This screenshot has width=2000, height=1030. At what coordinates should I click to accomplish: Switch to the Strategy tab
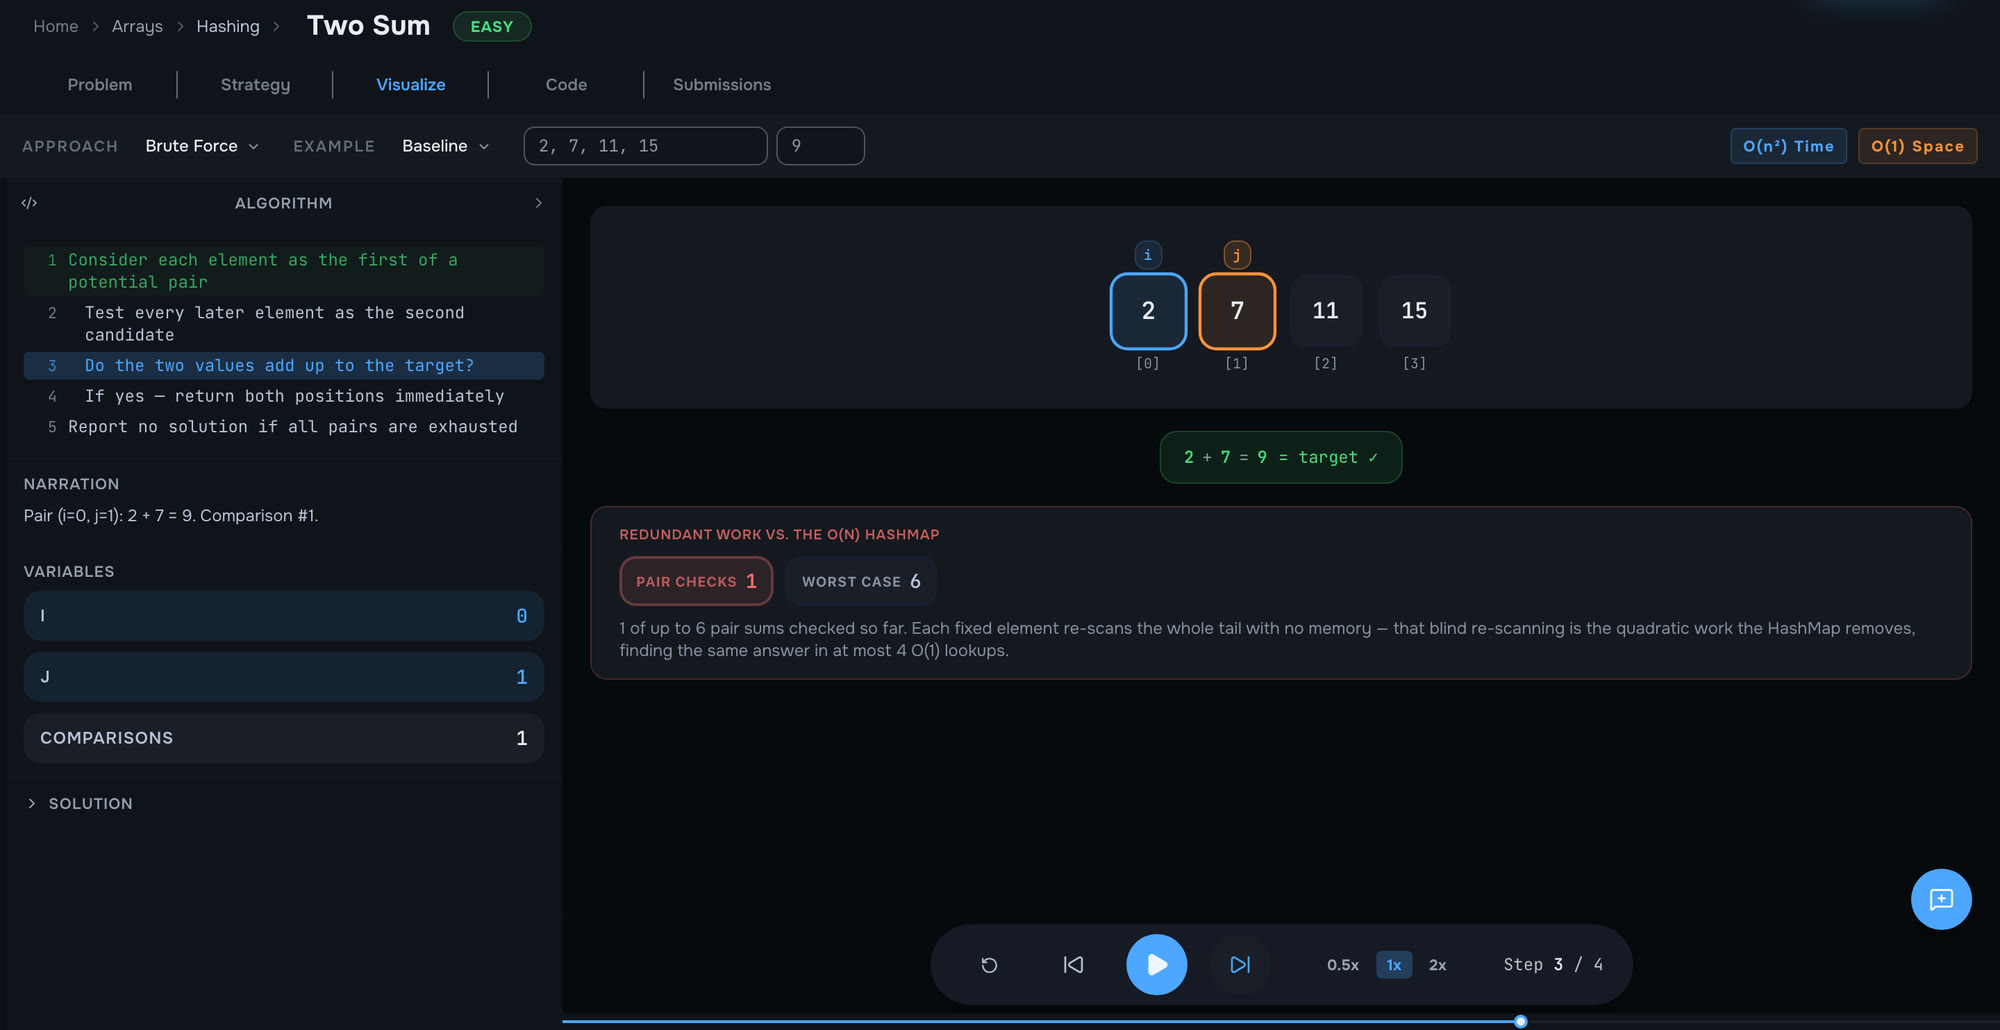pyautogui.click(x=255, y=85)
